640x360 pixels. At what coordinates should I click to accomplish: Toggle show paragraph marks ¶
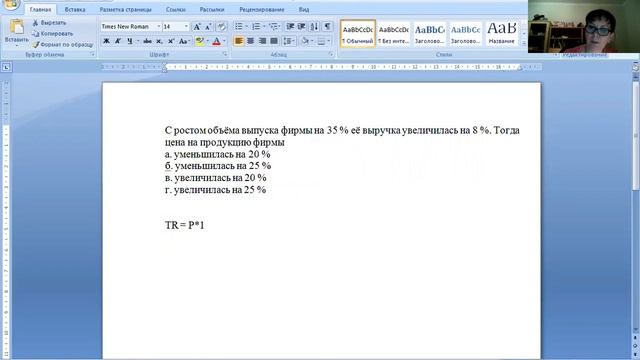coord(327,27)
